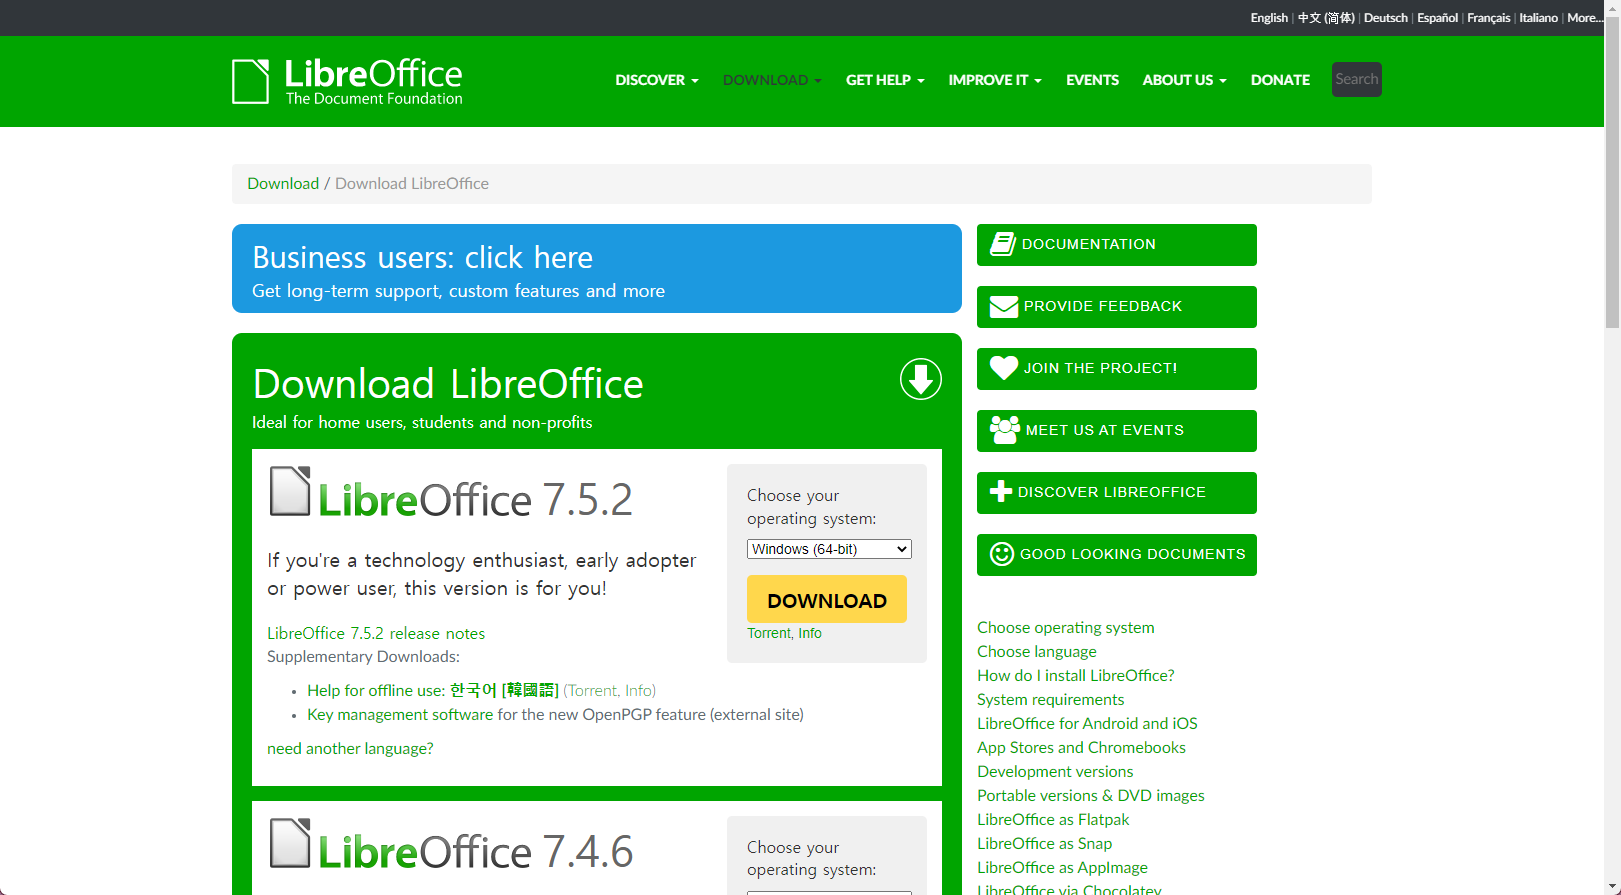This screenshot has height=895, width=1621.
Task: Open the Donate page
Action: click(x=1280, y=80)
